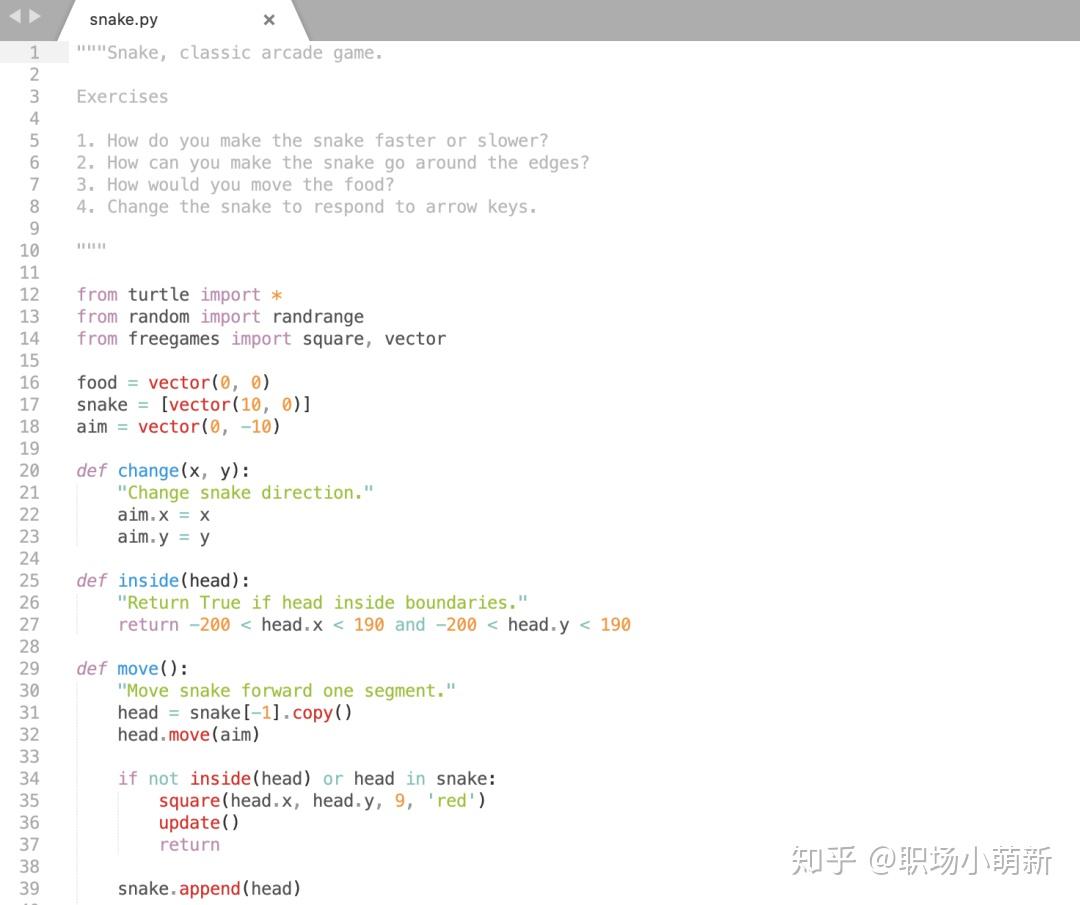This screenshot has height=905, width=1080.
Task: Click the move function name on line 29
Action: click(137, 668)
